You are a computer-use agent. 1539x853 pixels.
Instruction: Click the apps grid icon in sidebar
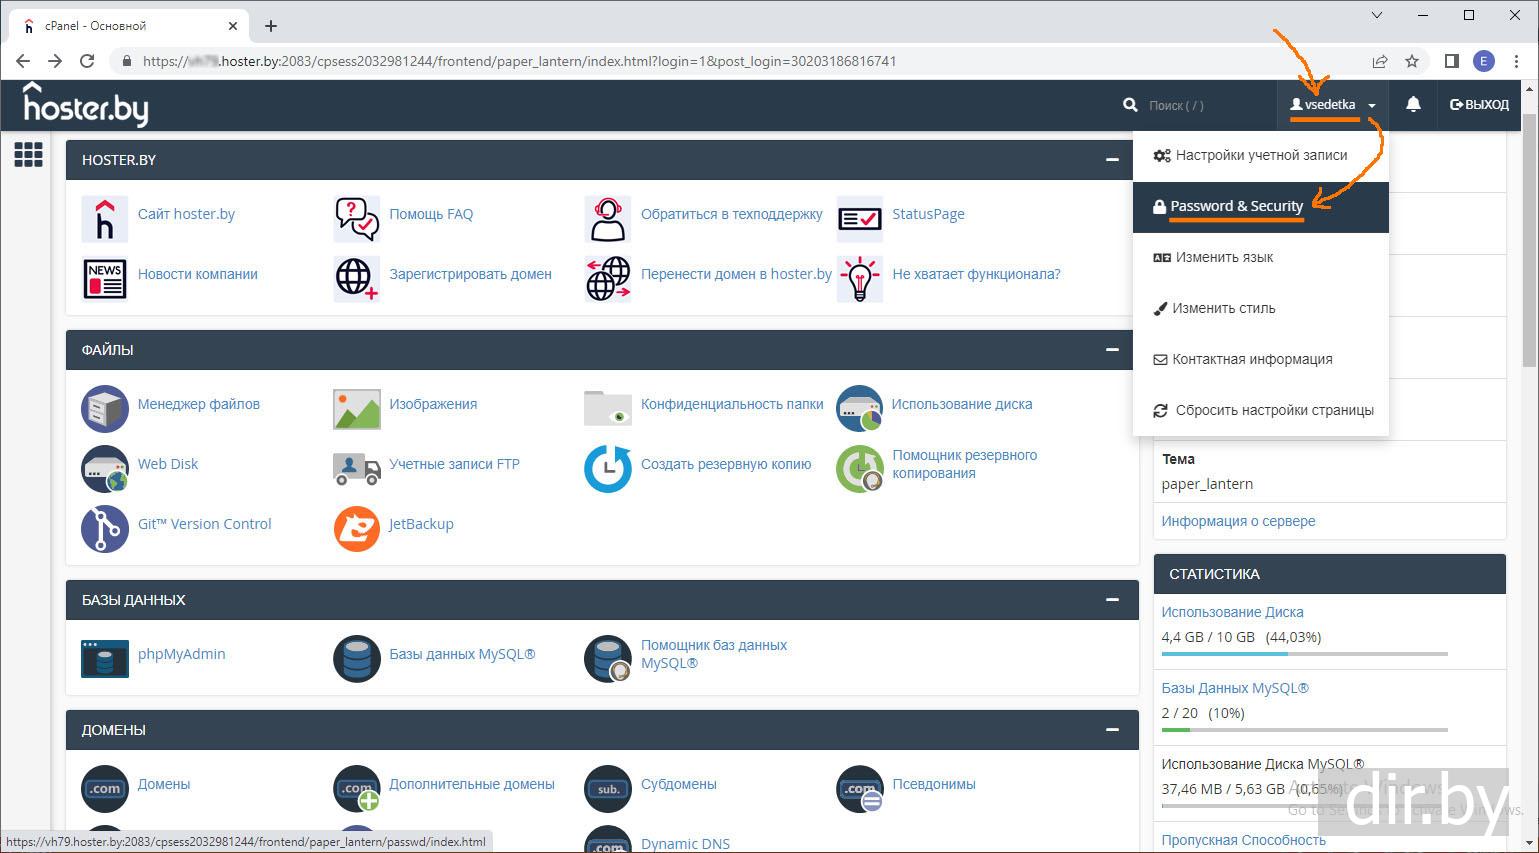click(x=28, y=155)
